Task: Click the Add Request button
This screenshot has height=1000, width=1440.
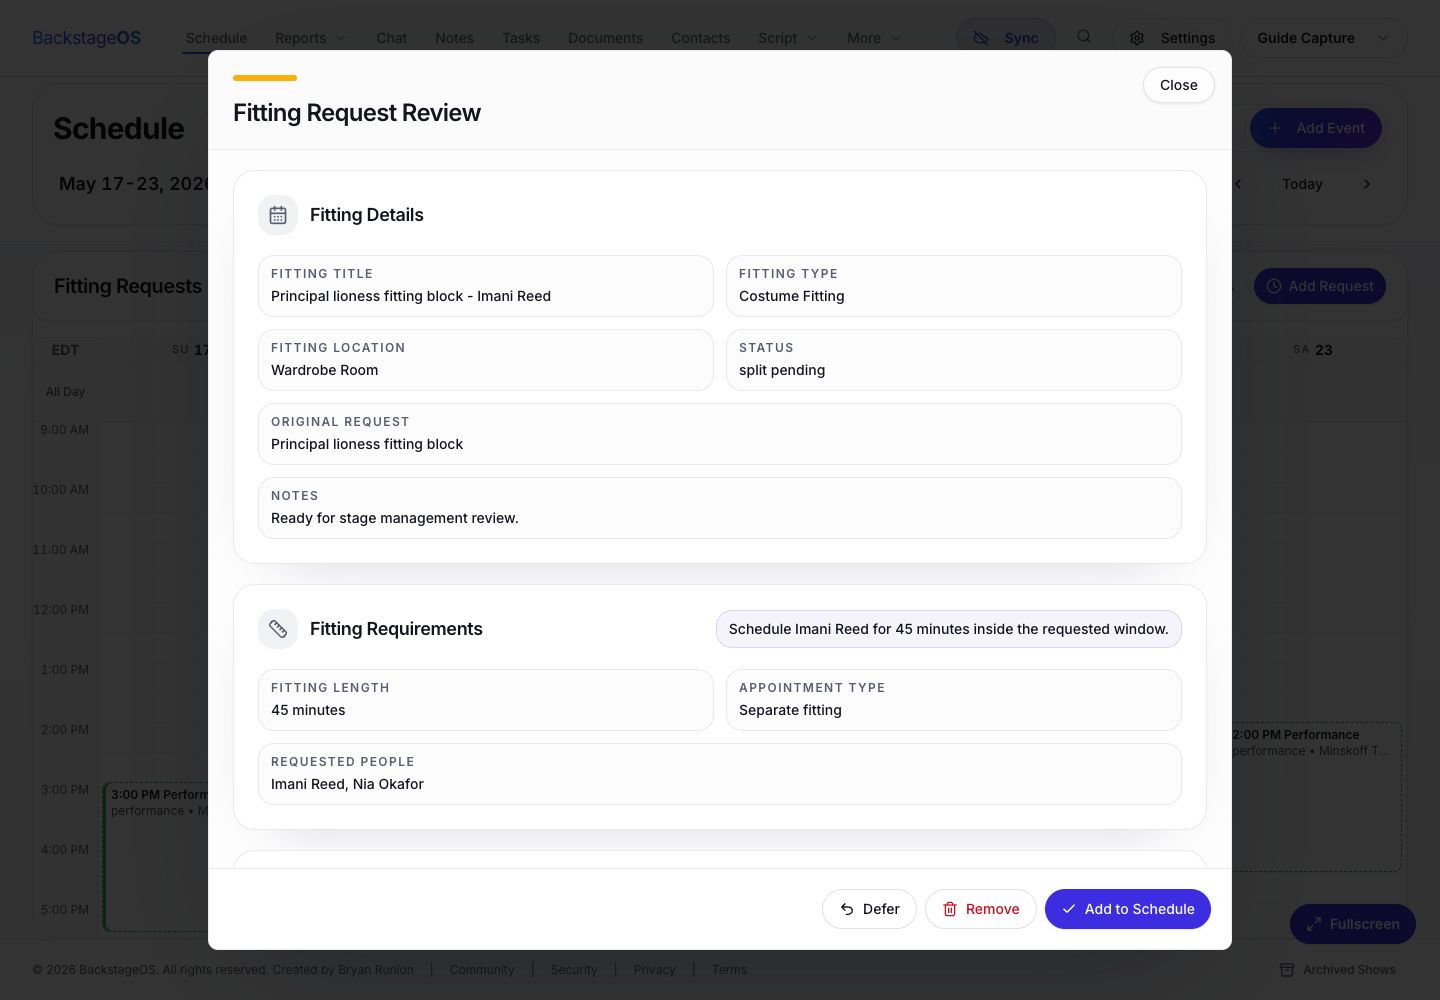Action: point(1320,286)
